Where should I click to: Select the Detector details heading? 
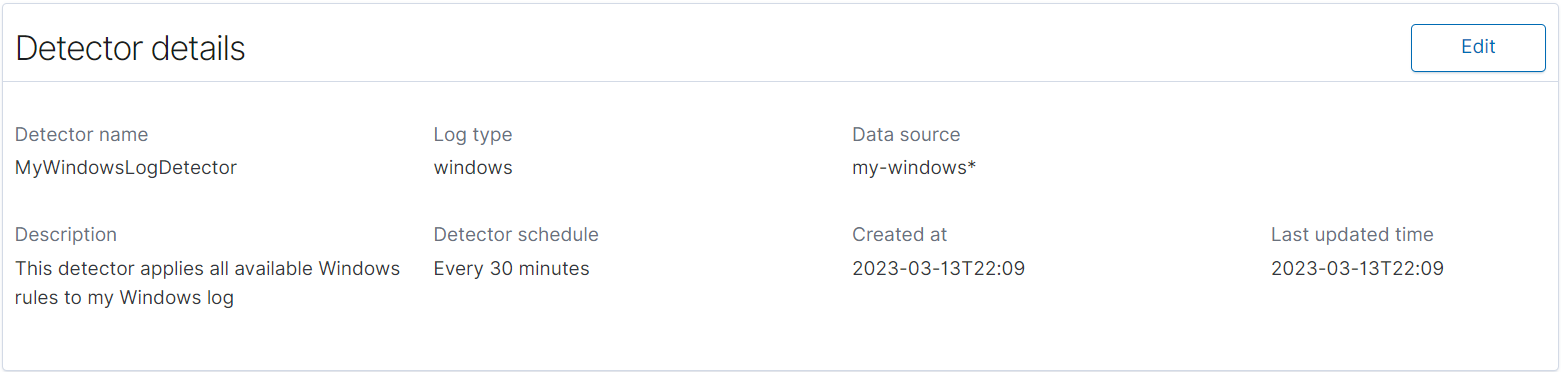click(131, 48)
